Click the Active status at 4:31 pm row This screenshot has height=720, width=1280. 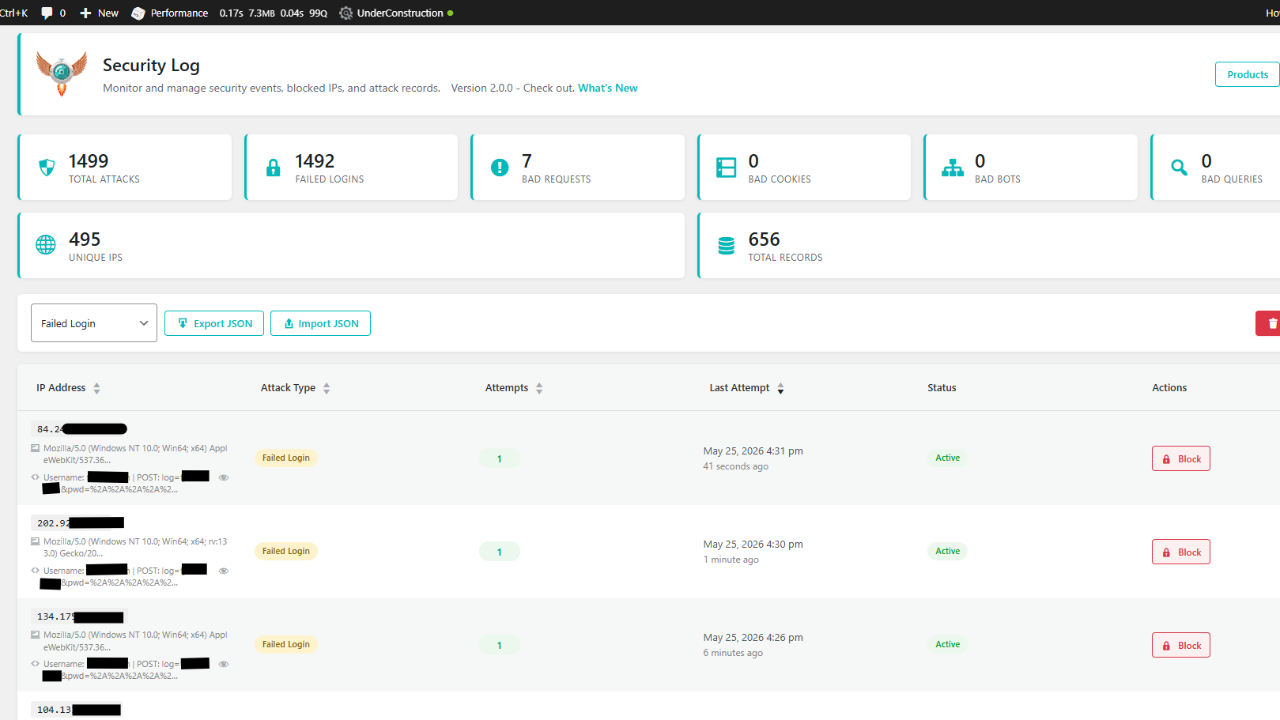coord(947,458)
